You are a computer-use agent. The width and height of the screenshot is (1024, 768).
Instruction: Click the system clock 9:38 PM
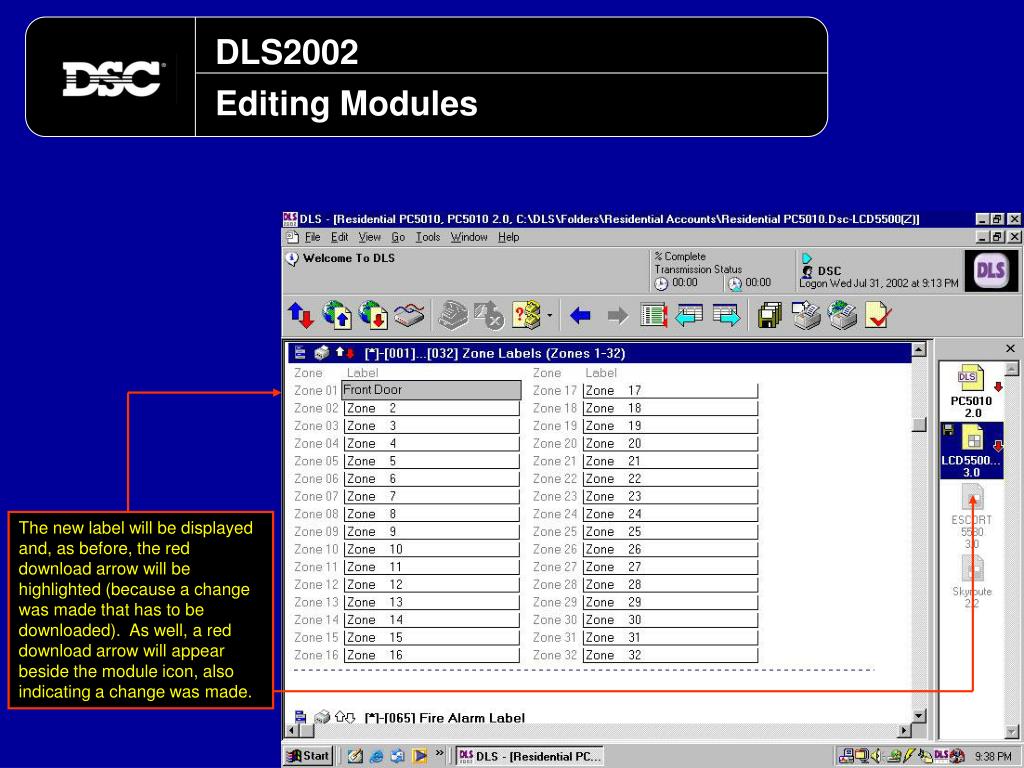point(993,756)
